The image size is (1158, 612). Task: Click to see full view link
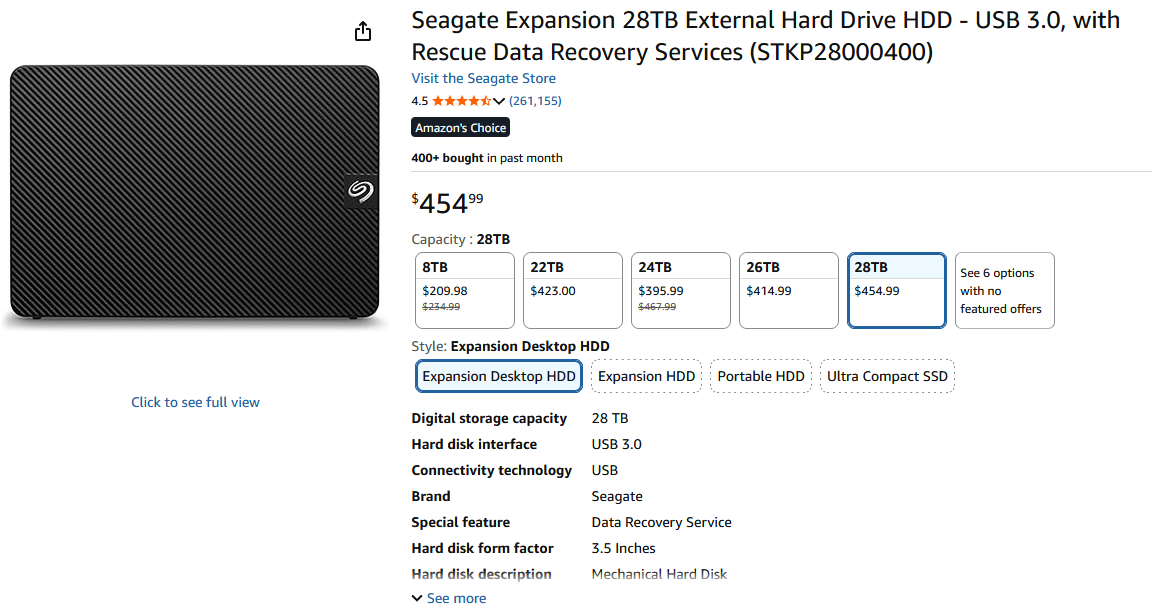coord(195,402)
